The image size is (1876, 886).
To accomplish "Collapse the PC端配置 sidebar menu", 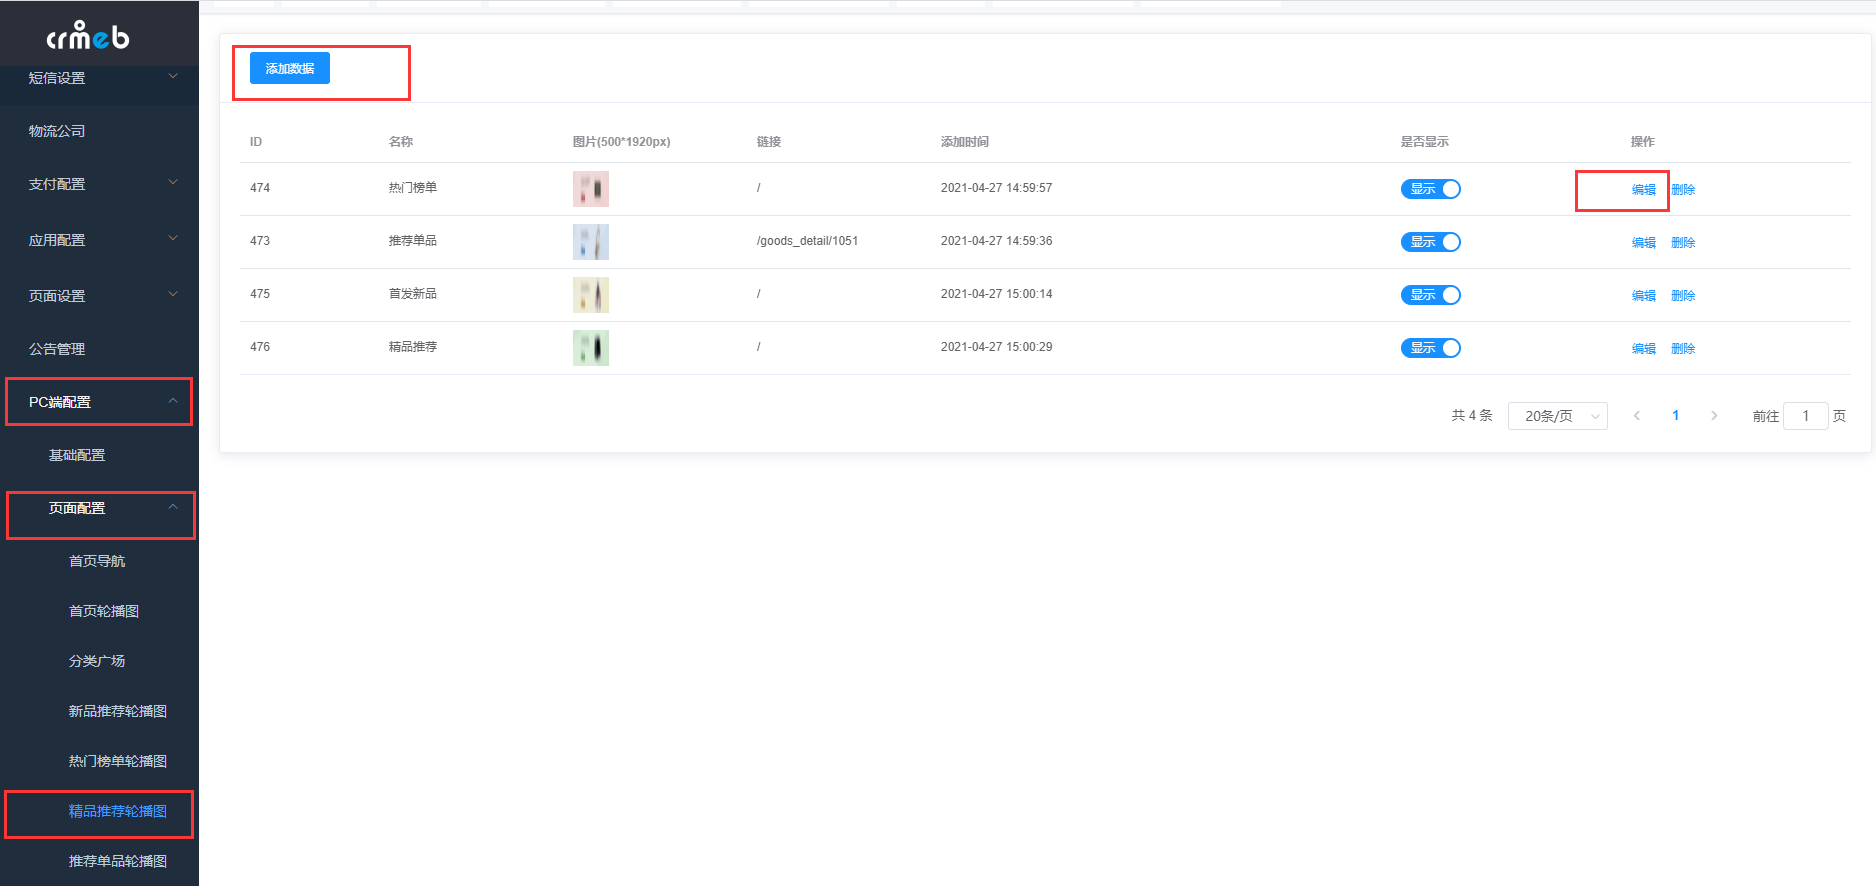I will (x=99, y=402).
